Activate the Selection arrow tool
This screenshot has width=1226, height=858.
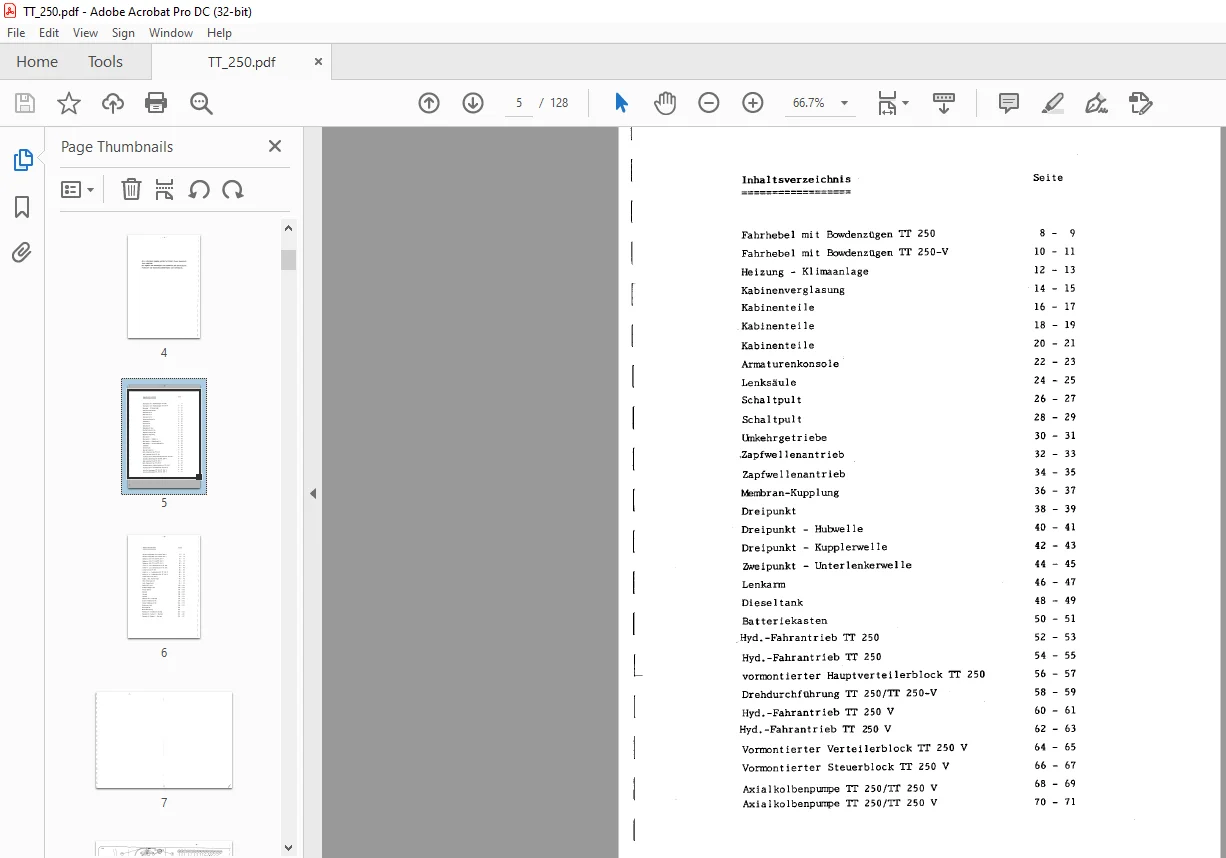pyautogui.click(x=621, y=103)
